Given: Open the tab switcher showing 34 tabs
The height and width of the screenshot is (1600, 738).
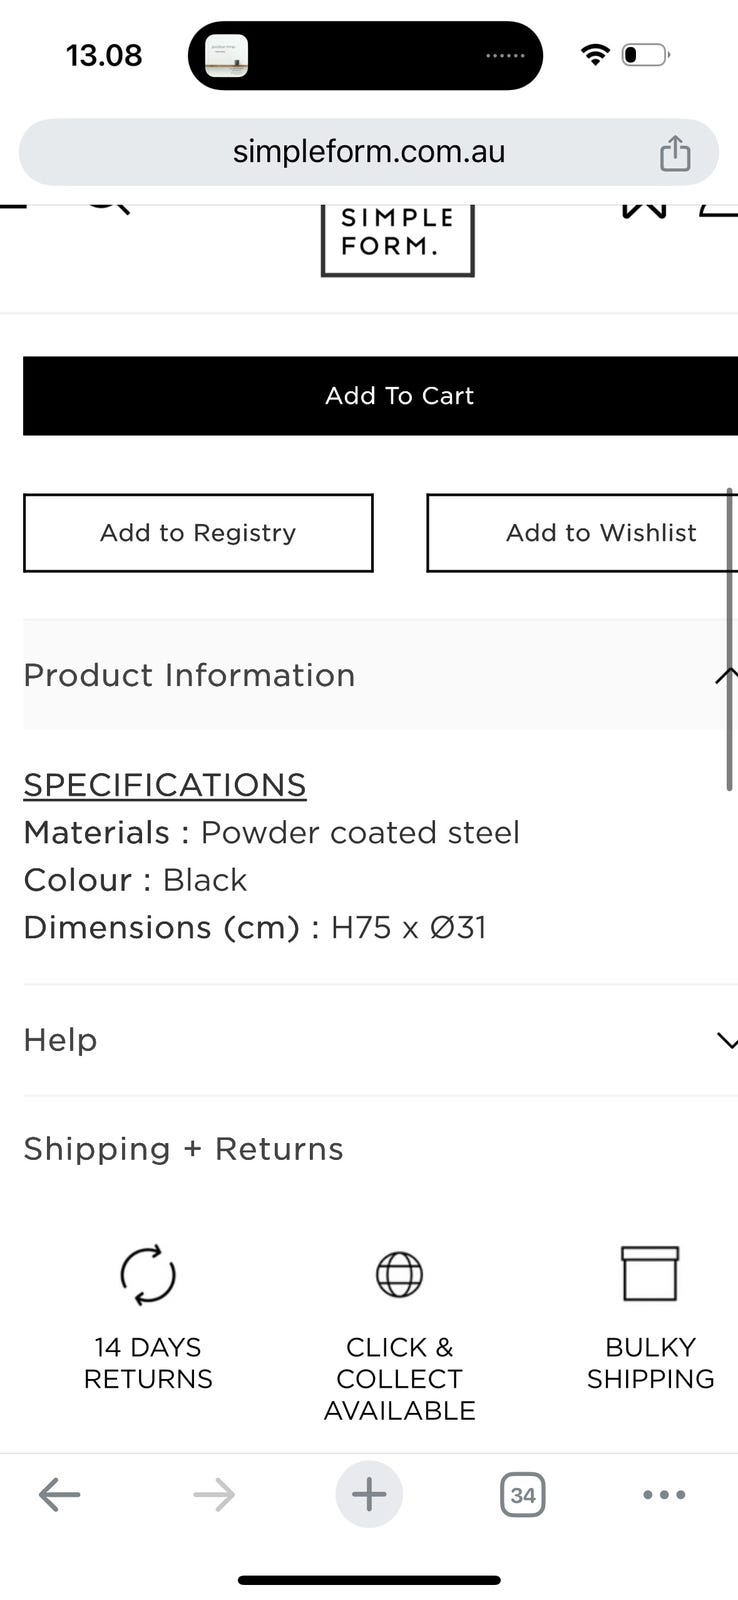Looking at the screenshot, I should click(x=522, y=1495).
